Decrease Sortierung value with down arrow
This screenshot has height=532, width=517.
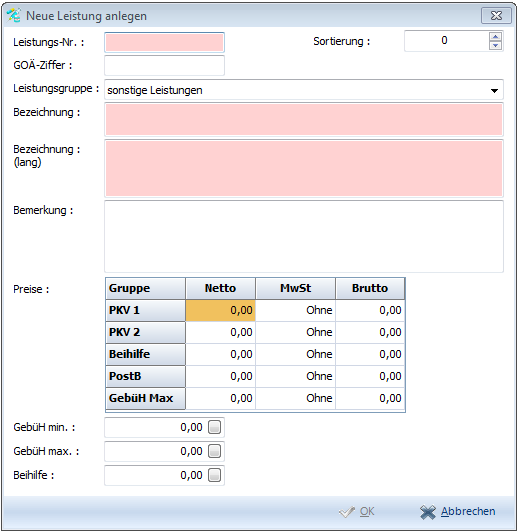click(x=495, y=45)
